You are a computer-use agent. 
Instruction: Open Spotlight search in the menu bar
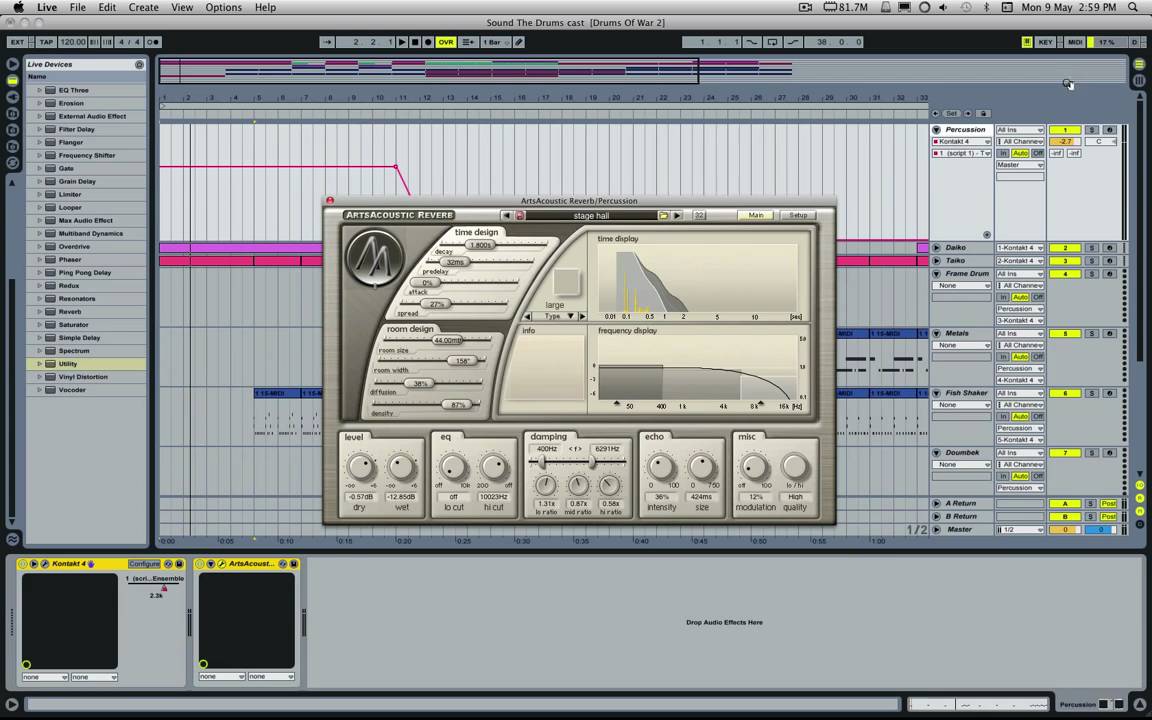(x=1133, y=7)
